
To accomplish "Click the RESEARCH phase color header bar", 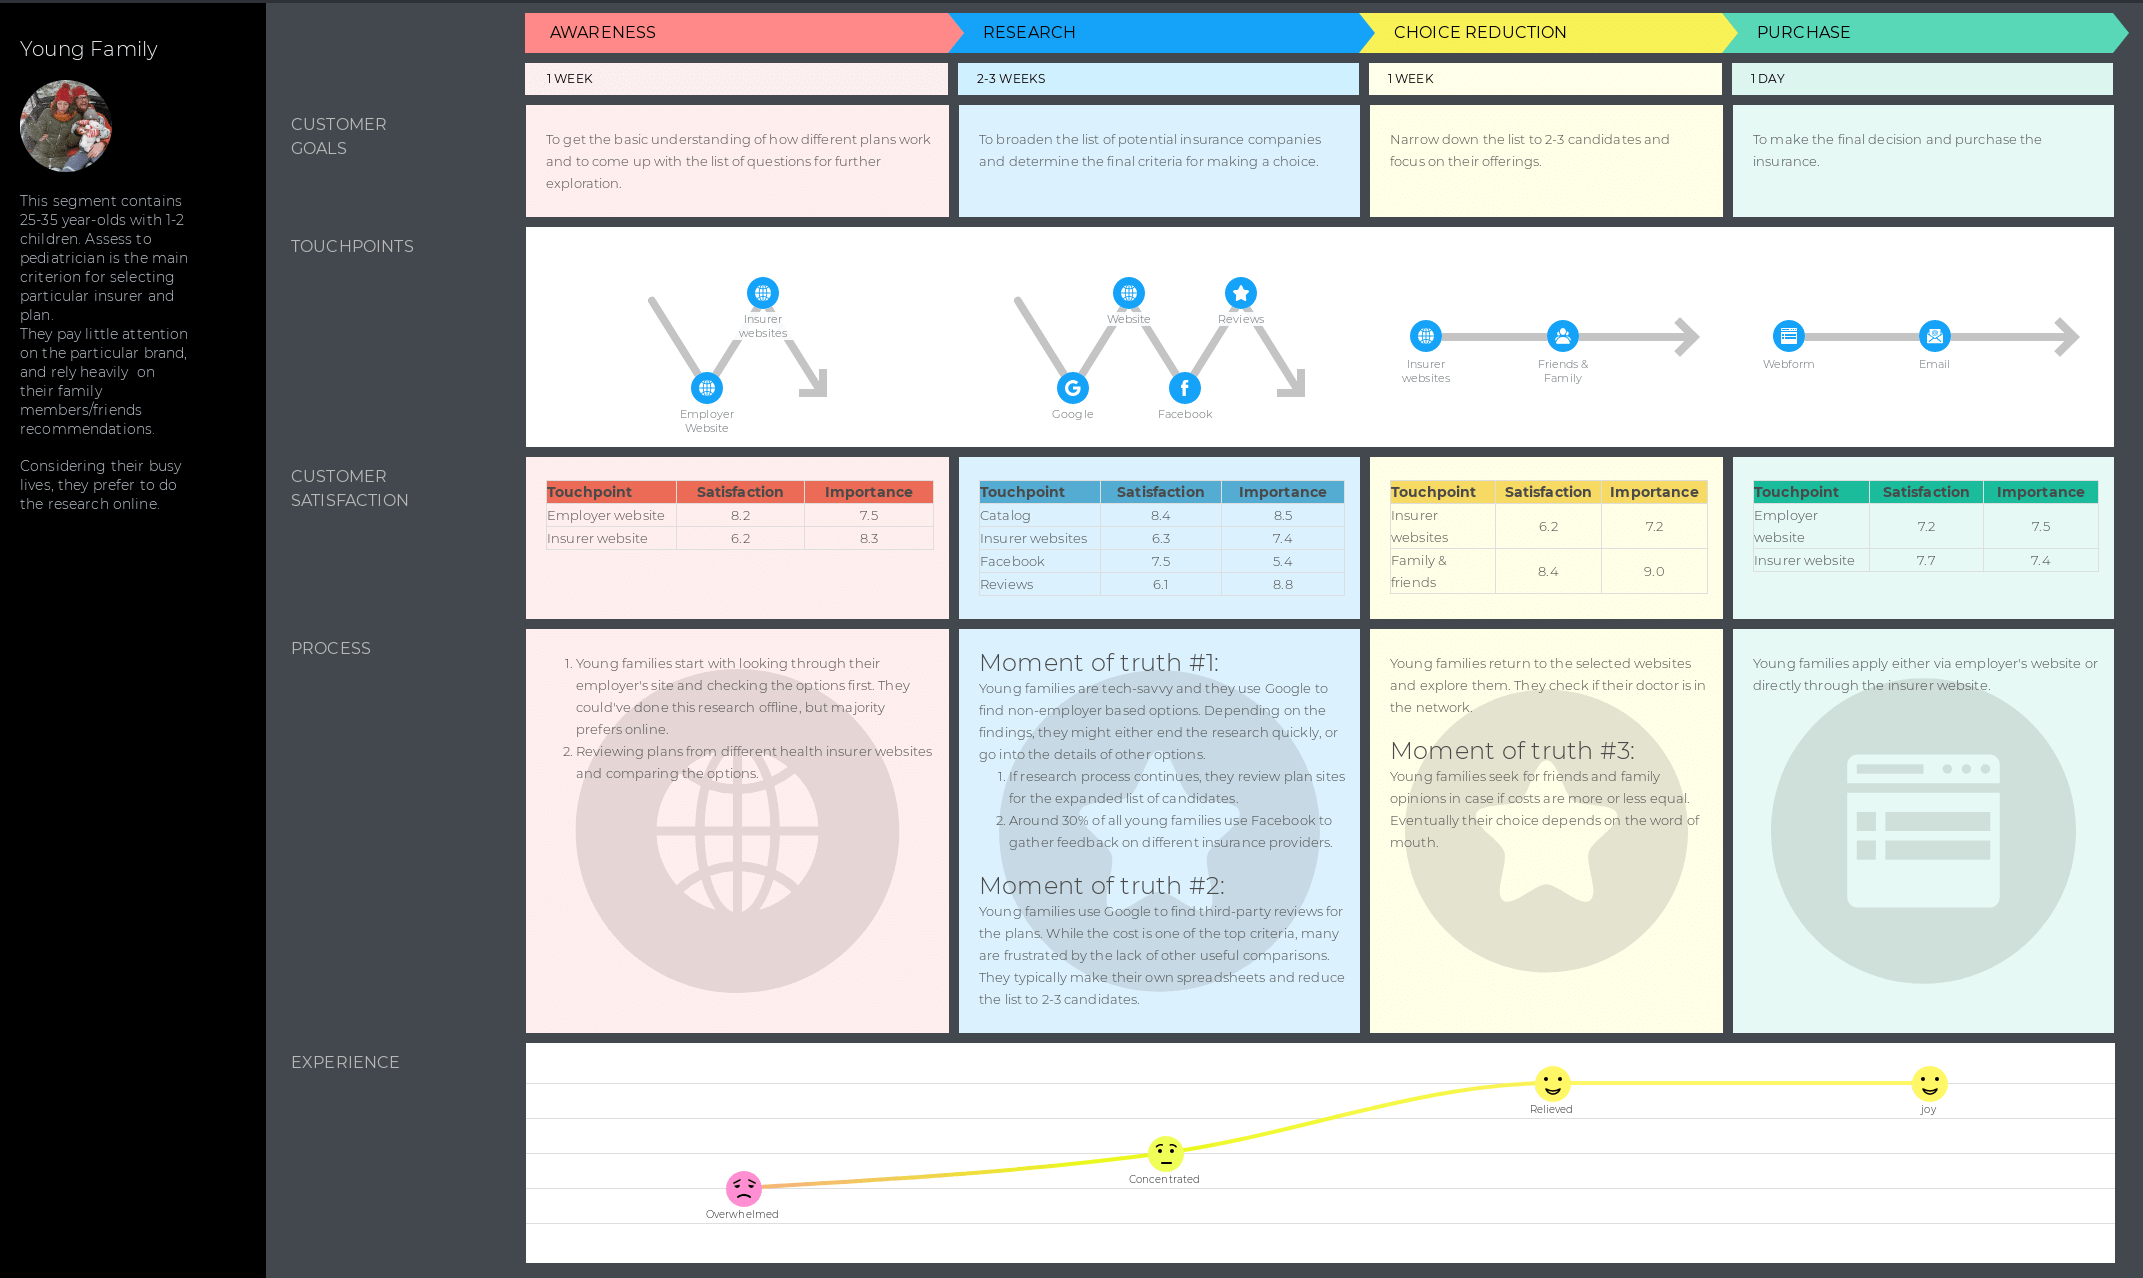I will point(1159,30).
